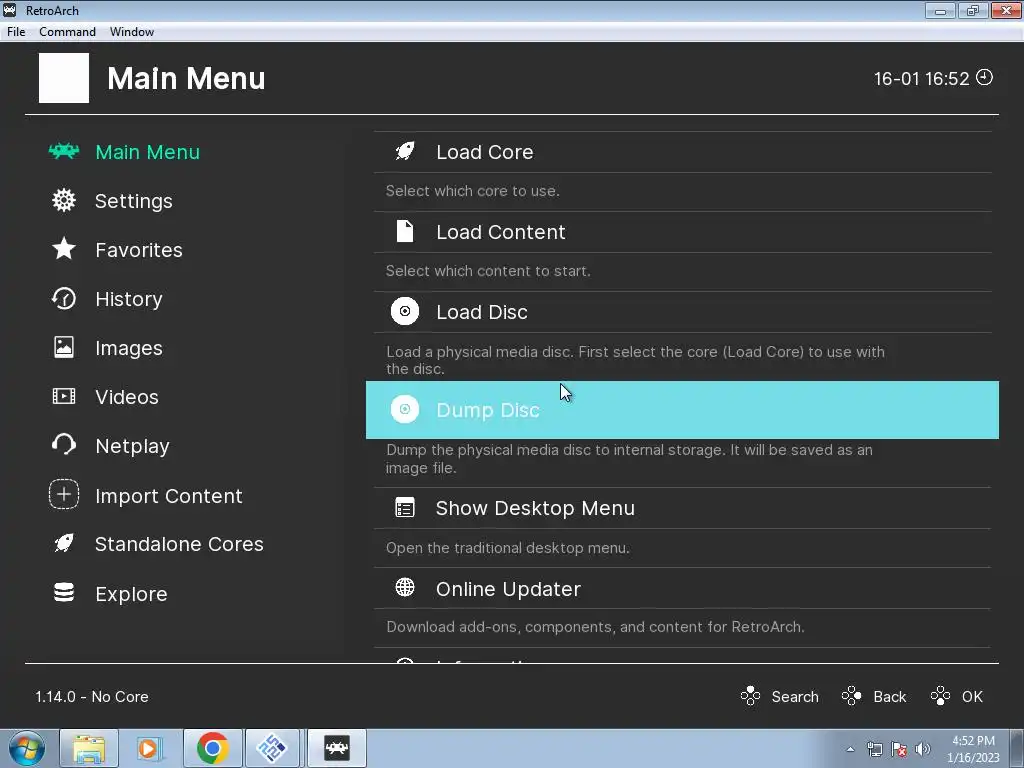Click the Search button icon in footer
The width and height of the screenshot is (1024, 768).
[x=750, y=696]
